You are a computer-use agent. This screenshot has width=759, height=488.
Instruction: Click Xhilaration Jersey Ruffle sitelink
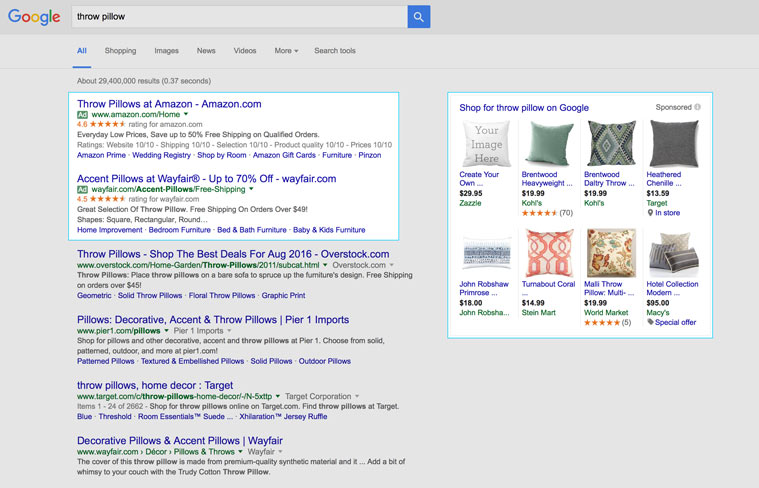click(x=283, y=417)
